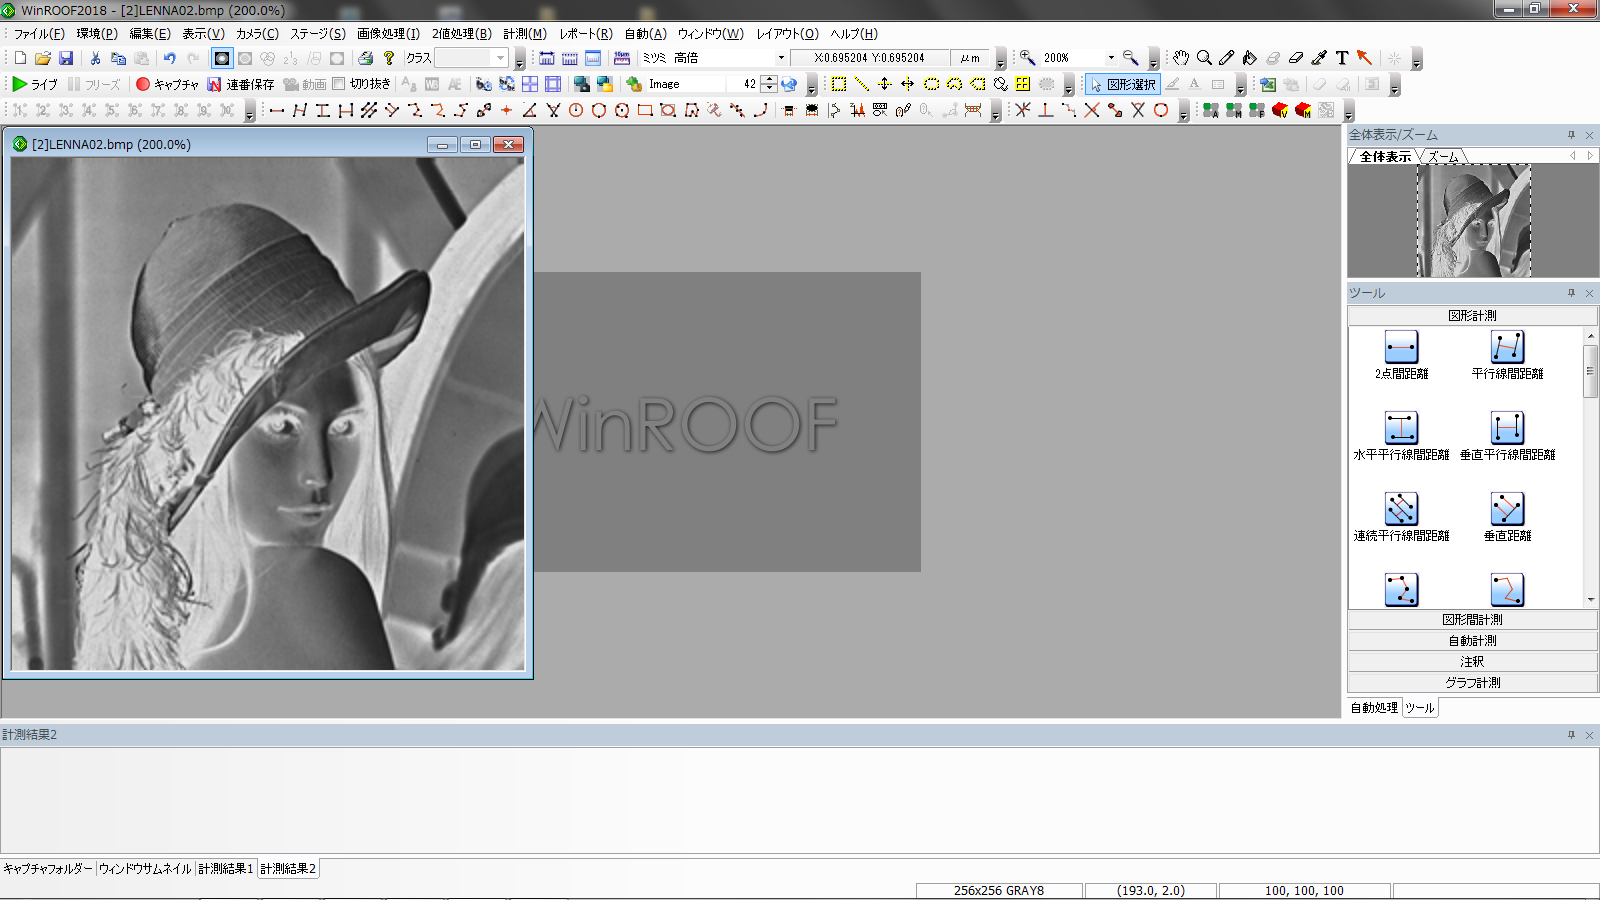Select the rectangle measurement tool
The image size is (1600, 900).
645,110
